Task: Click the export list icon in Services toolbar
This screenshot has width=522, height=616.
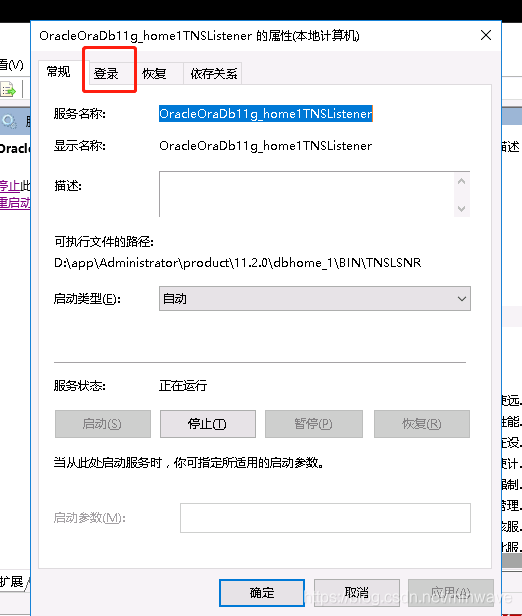Action: (8, 90)
